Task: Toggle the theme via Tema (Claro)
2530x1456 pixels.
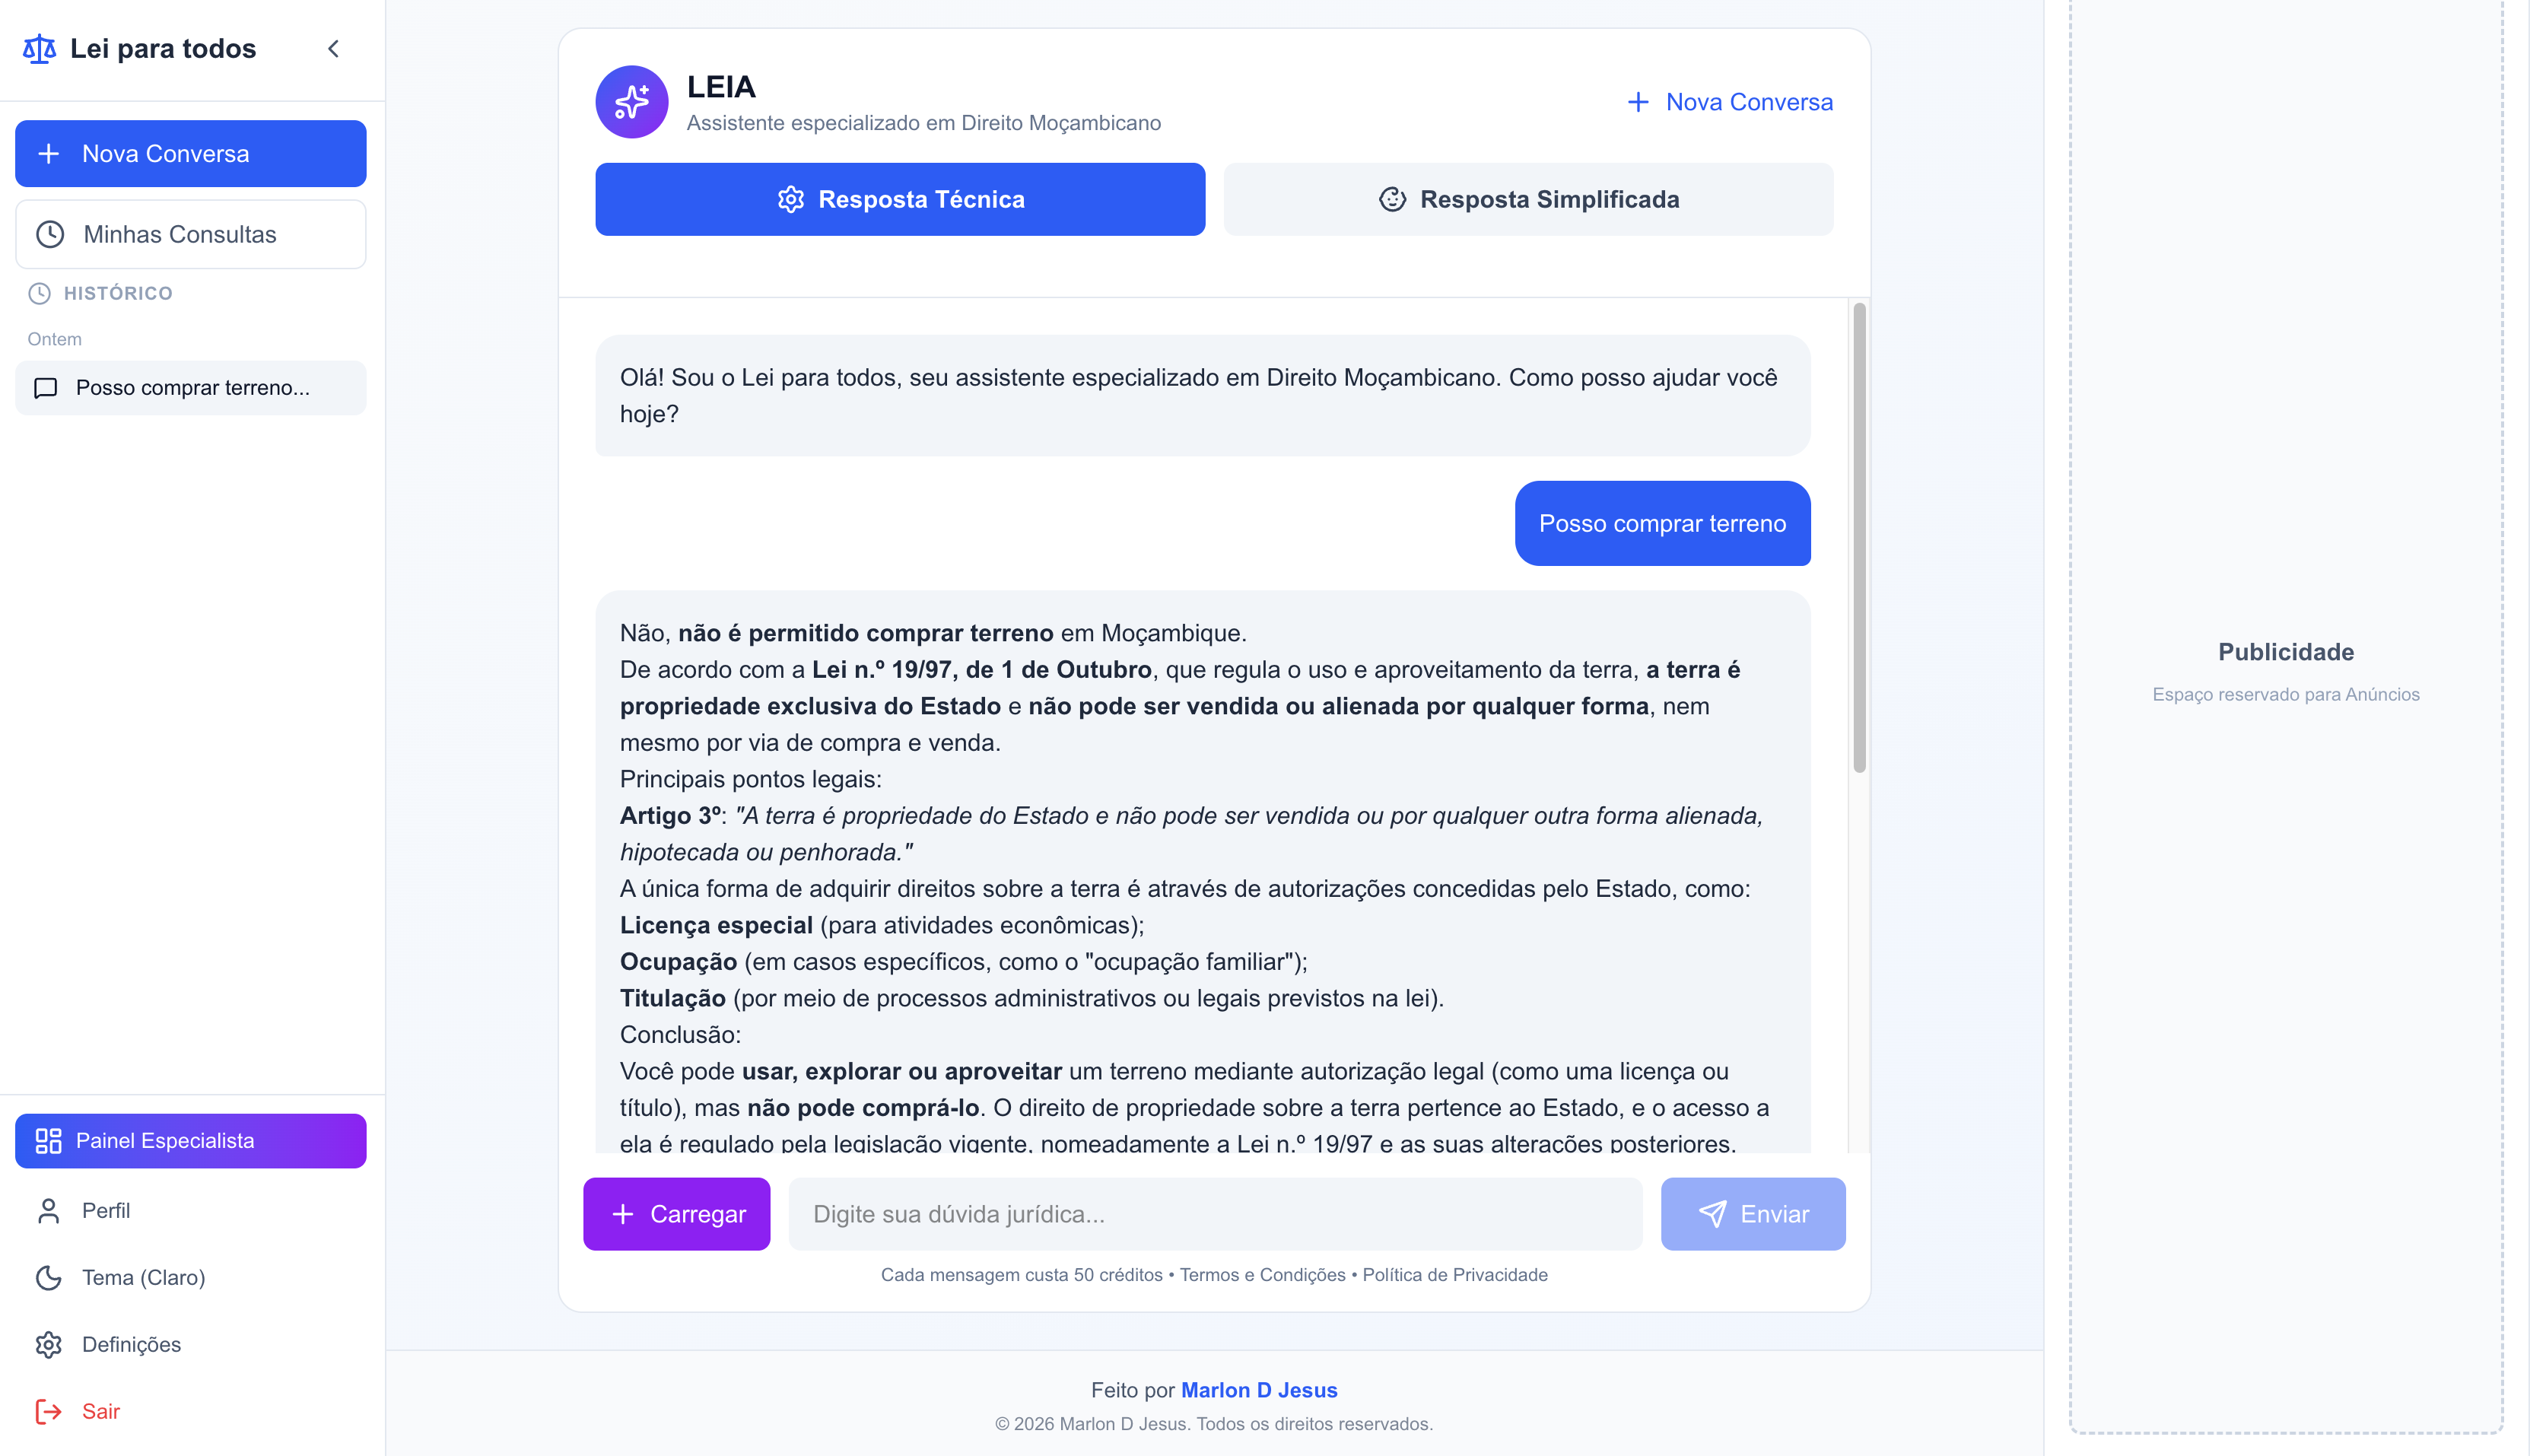Action: (143, 1277)
